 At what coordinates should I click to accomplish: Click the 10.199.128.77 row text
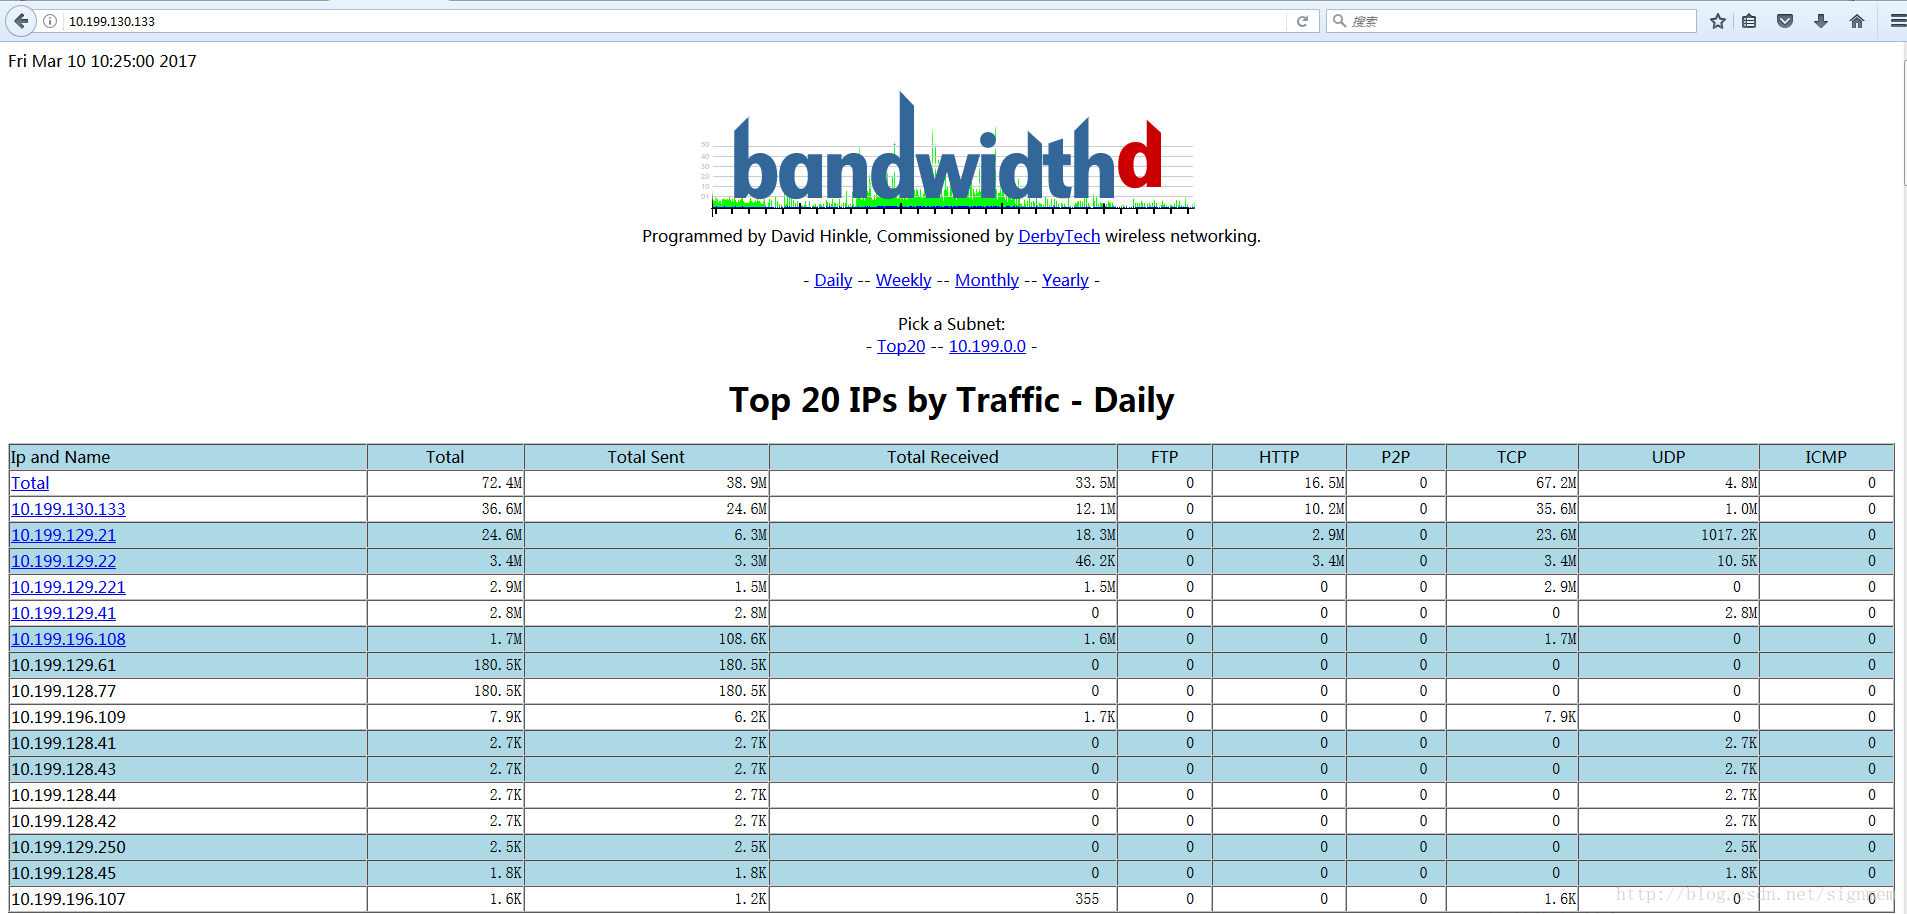click(63, 691)
